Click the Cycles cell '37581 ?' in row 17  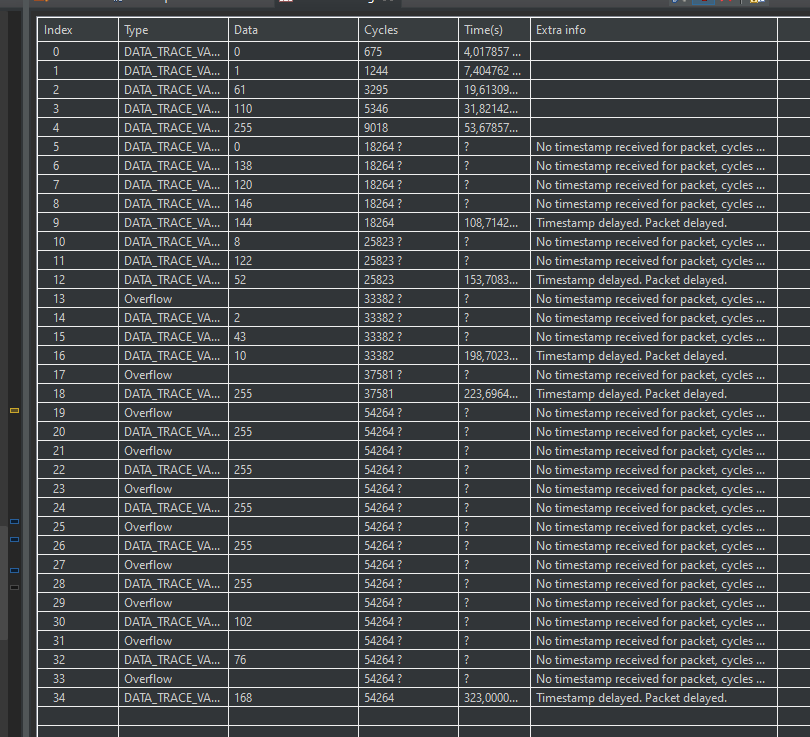408,375
